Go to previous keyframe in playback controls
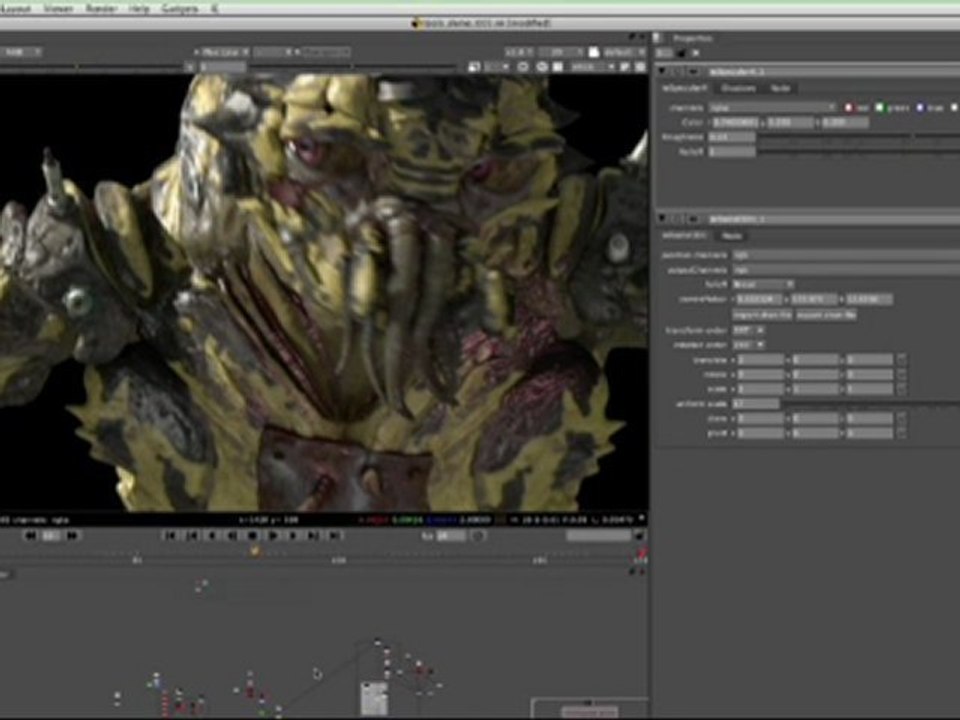Screen dimensions: 960x720 pos(192,536)
